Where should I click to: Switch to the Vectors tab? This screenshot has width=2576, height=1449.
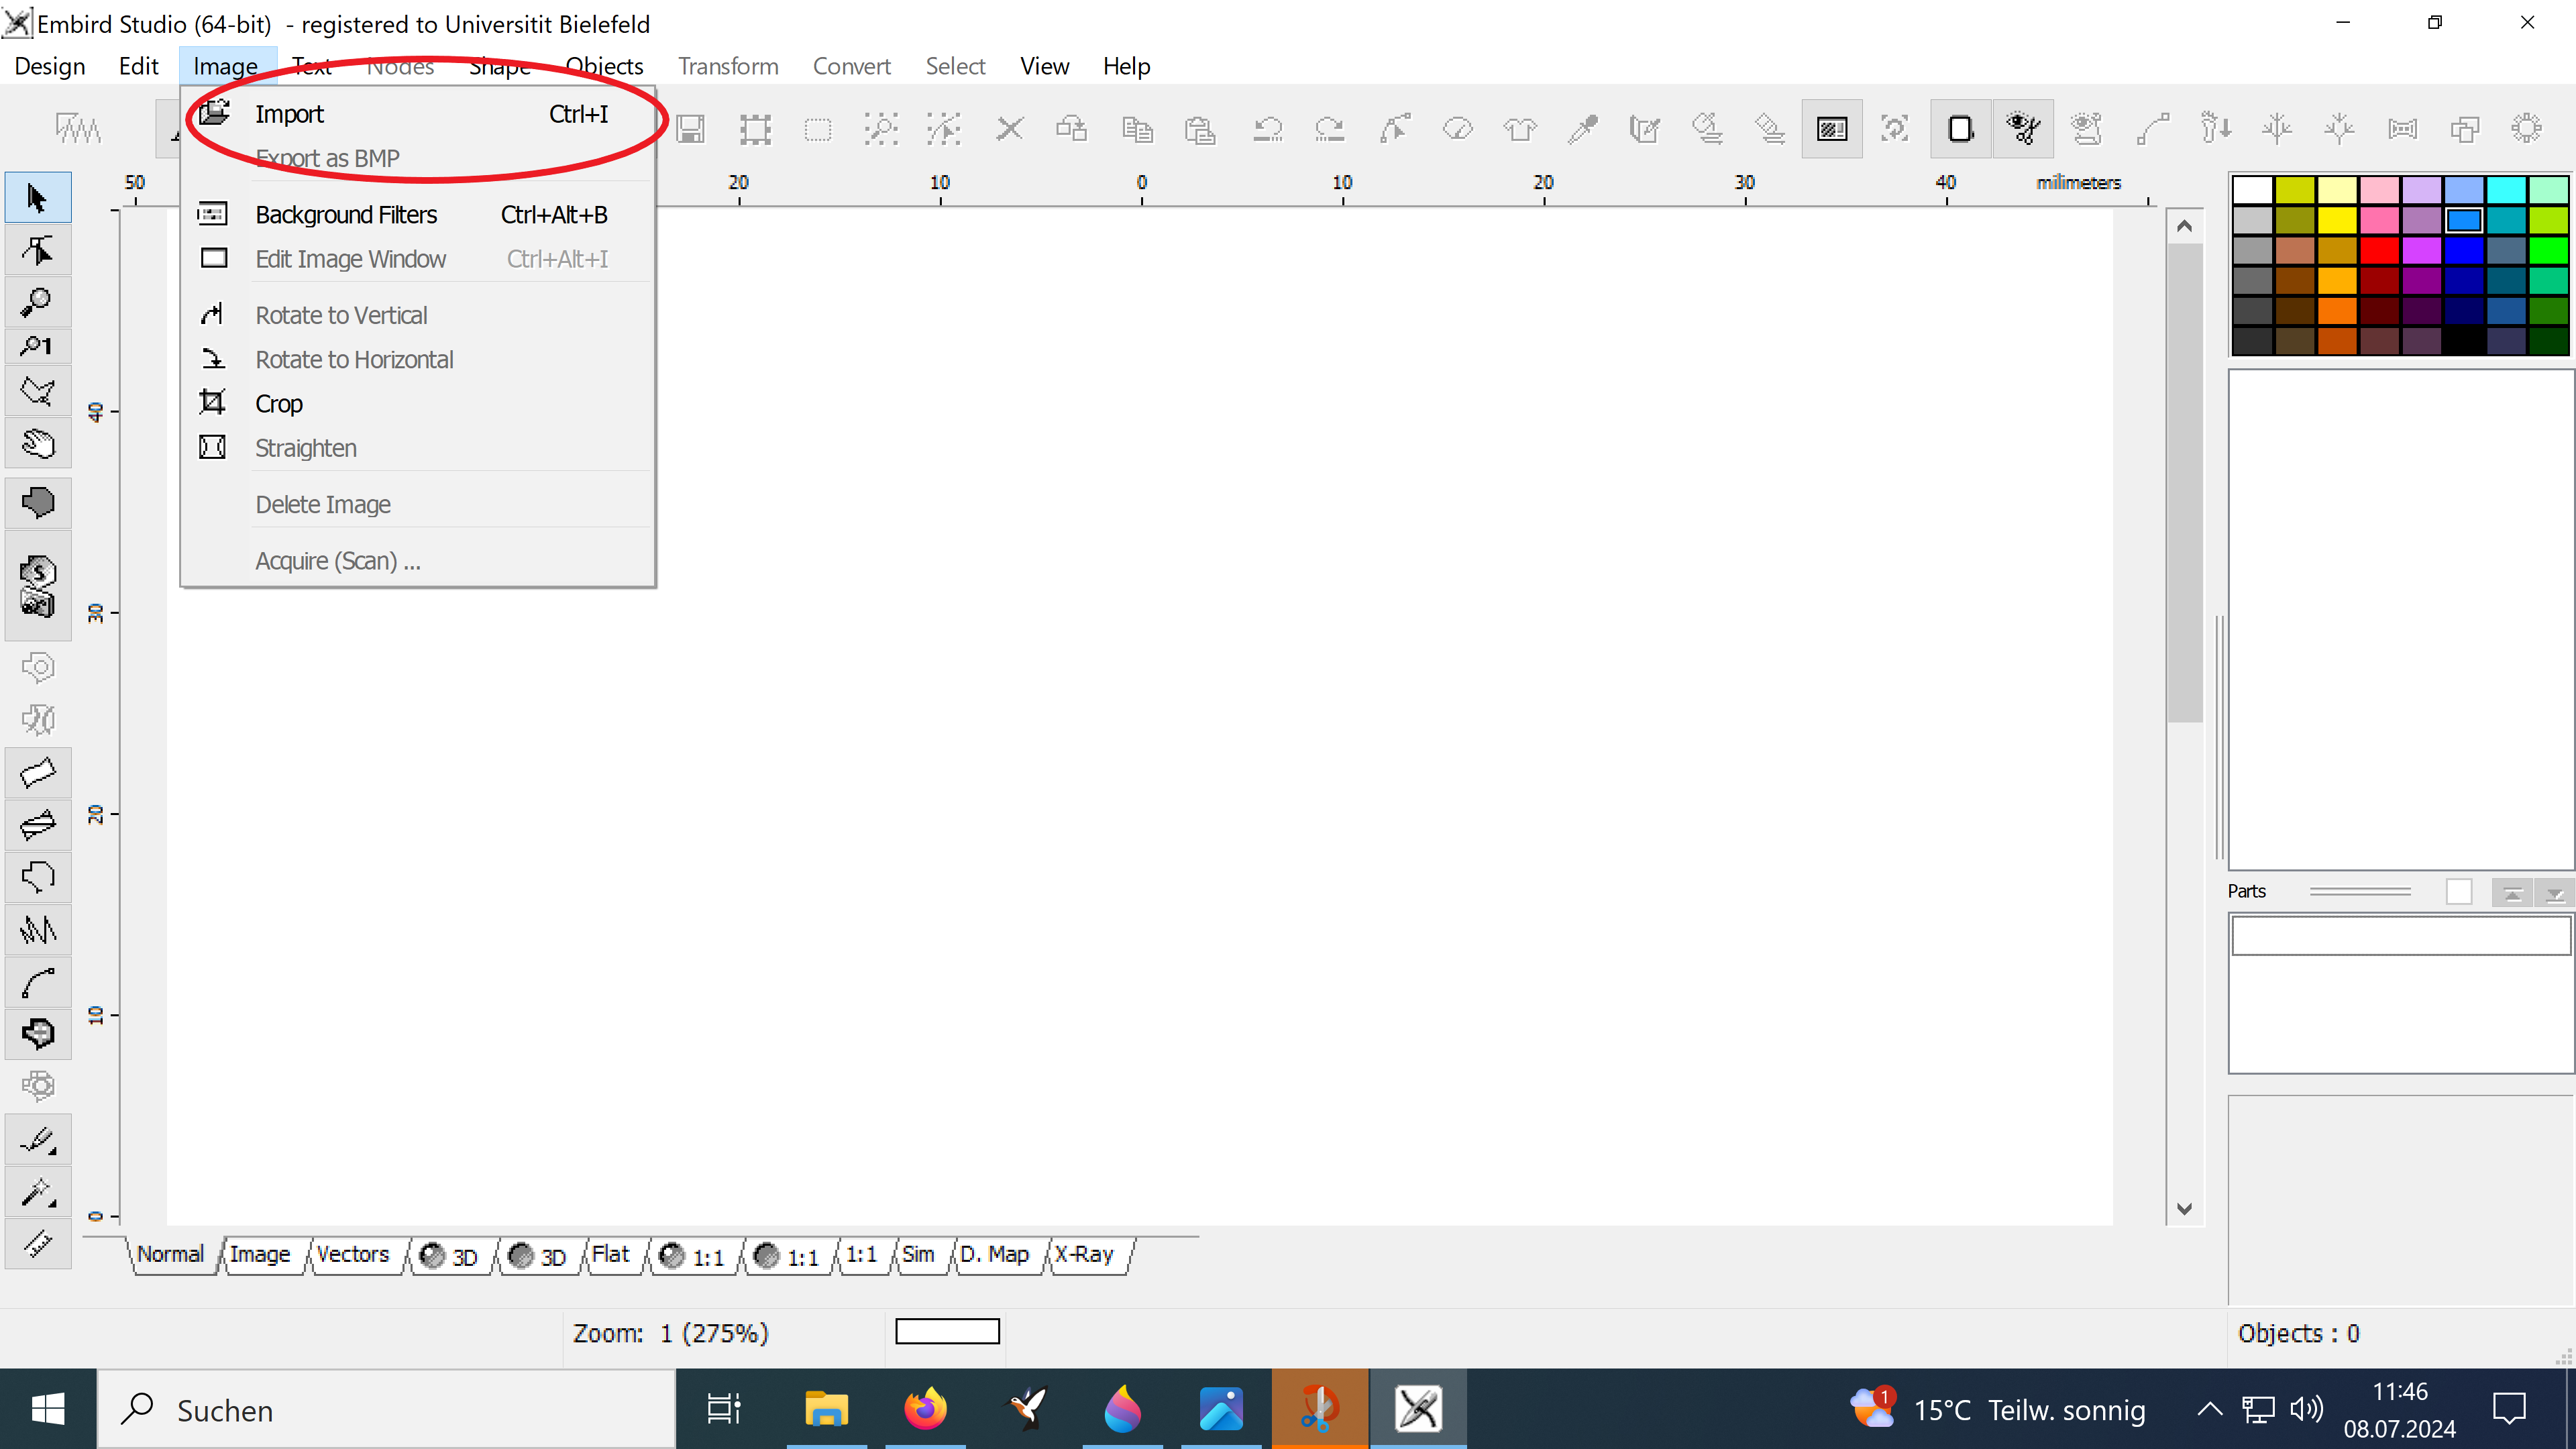coord(352,1255)
